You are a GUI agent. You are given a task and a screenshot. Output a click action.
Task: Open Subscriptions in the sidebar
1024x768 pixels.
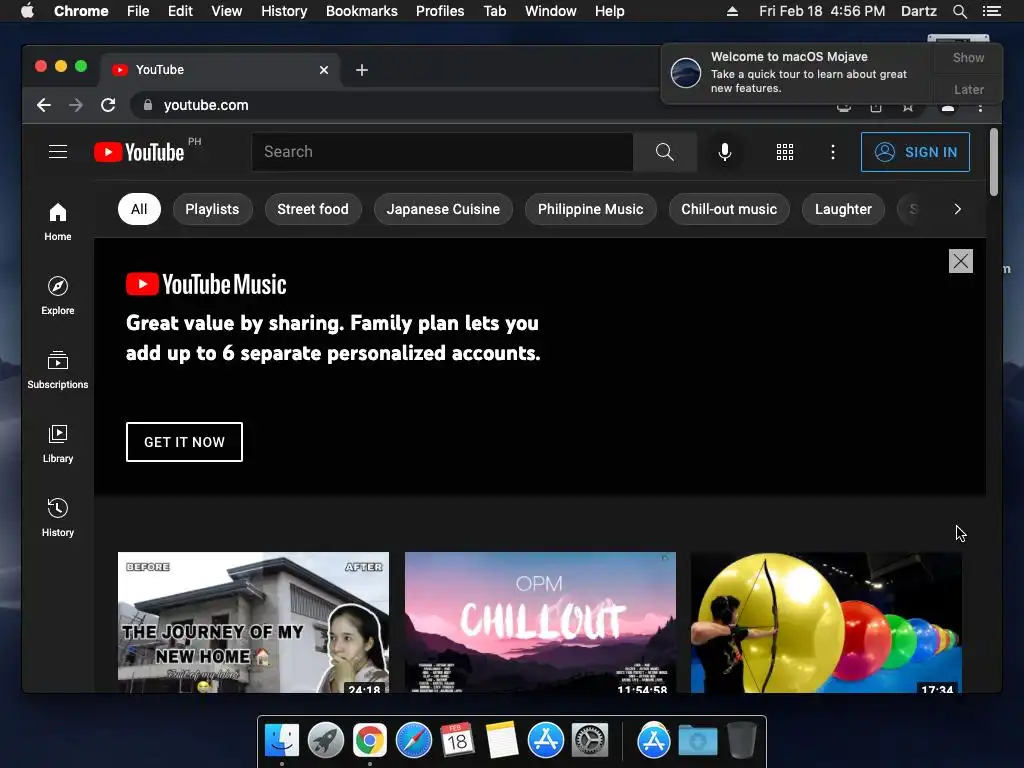coord(57,370)
